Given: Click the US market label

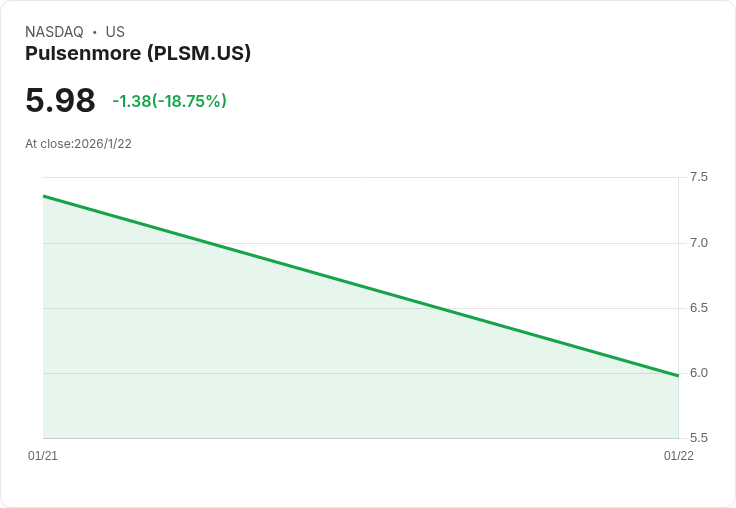Looking at the screenshot, I should (x=115, y=31).
